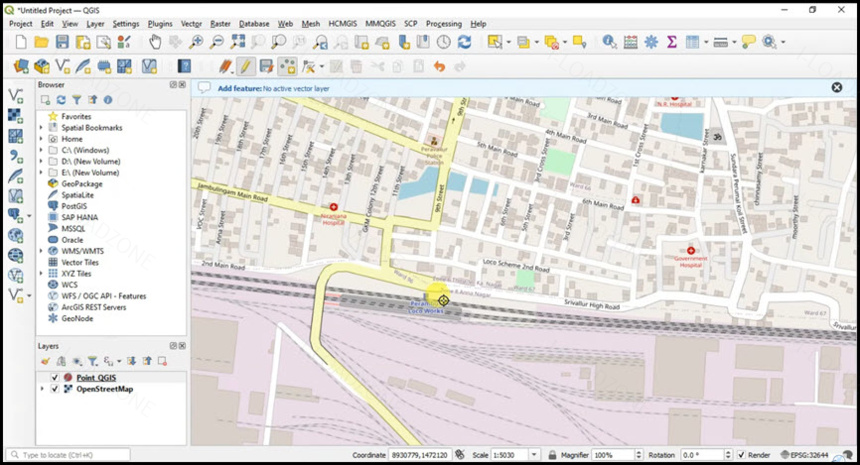Open the Temporal Controller clock icon
860x465 pixels.
click(x=444, y=42)
